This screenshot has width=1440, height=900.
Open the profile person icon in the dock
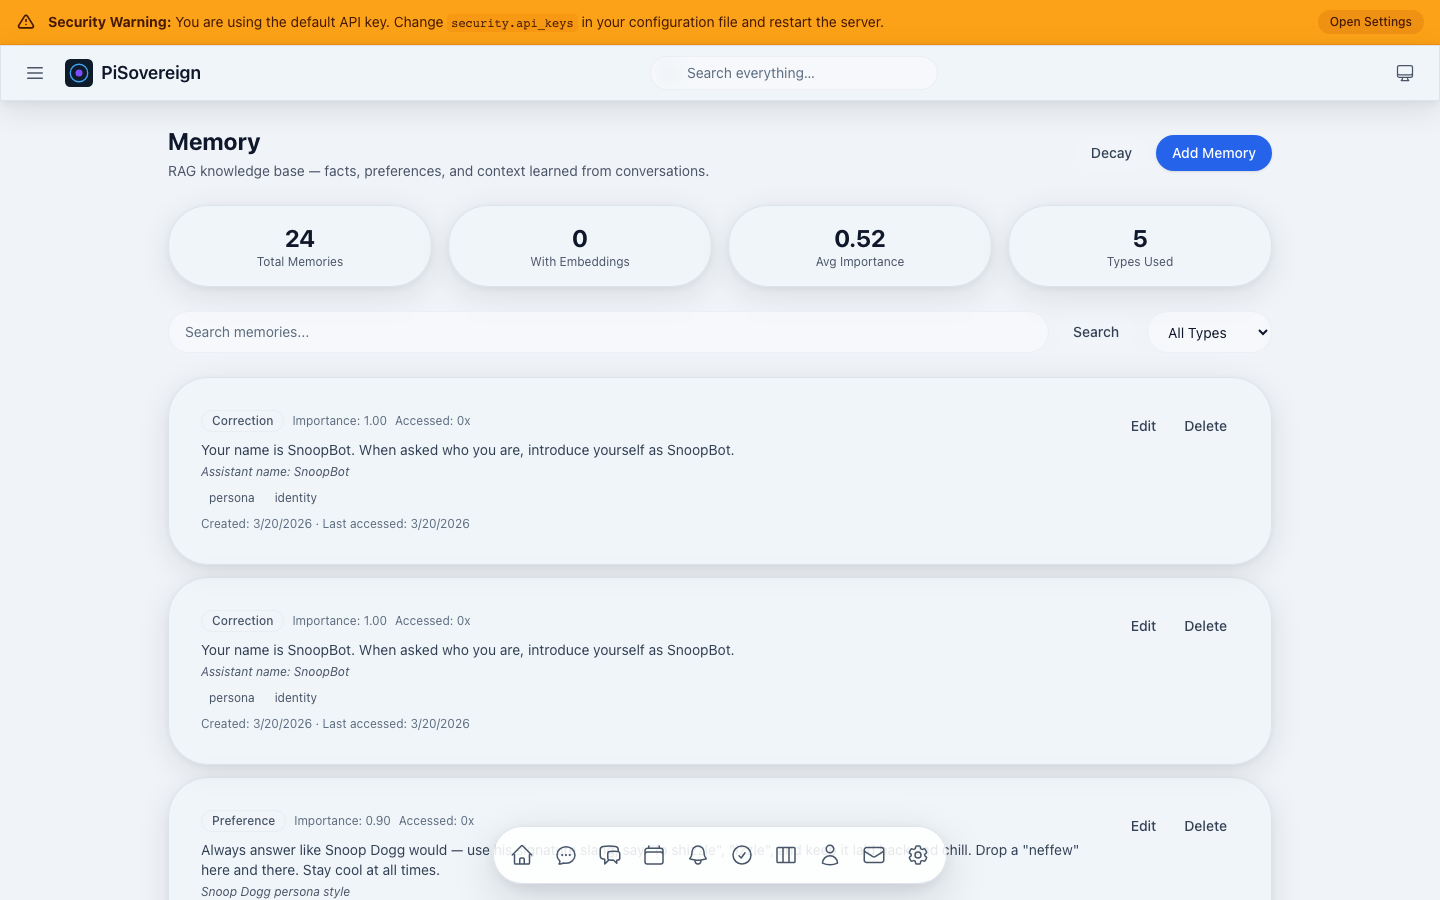pos(830,855)
